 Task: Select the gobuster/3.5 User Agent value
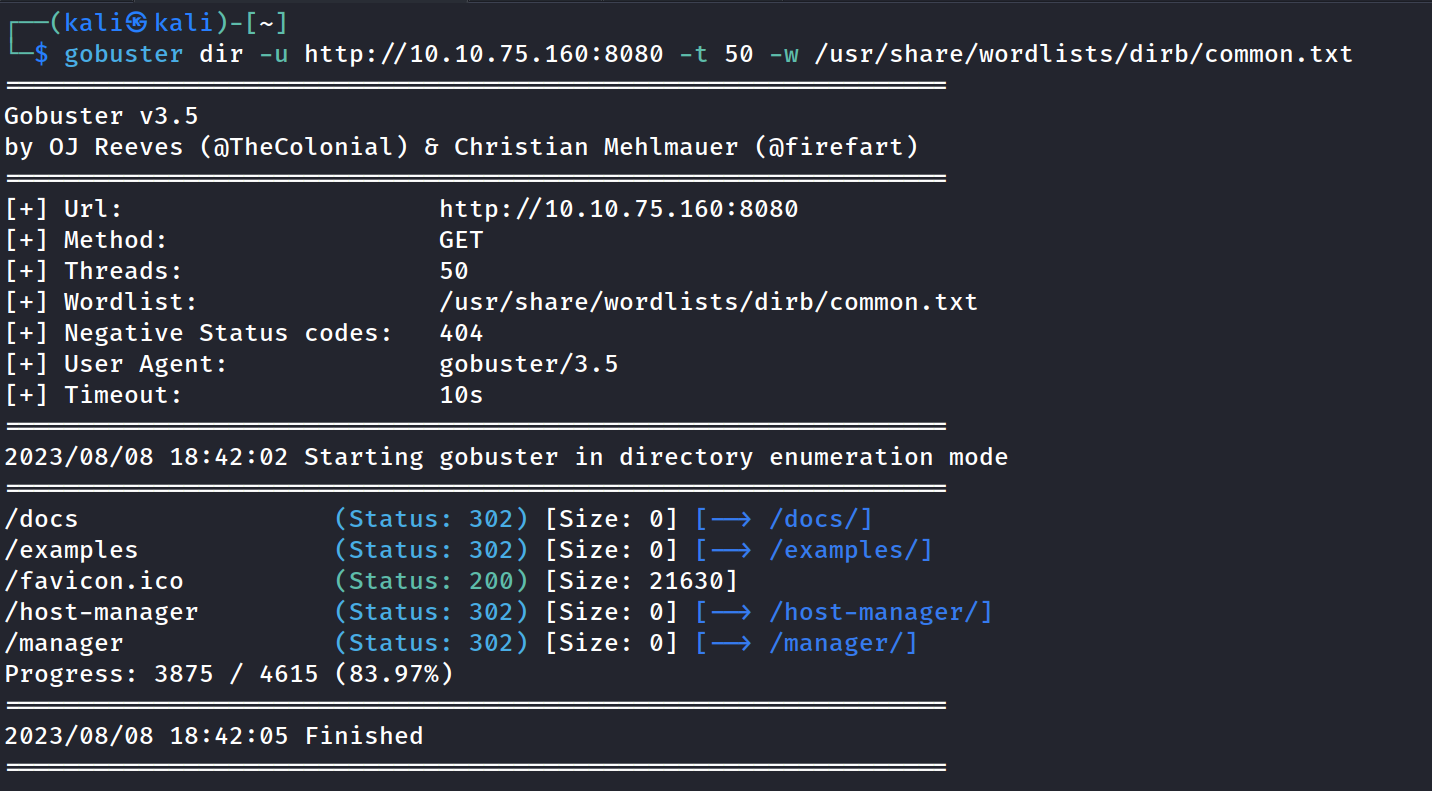528,364
